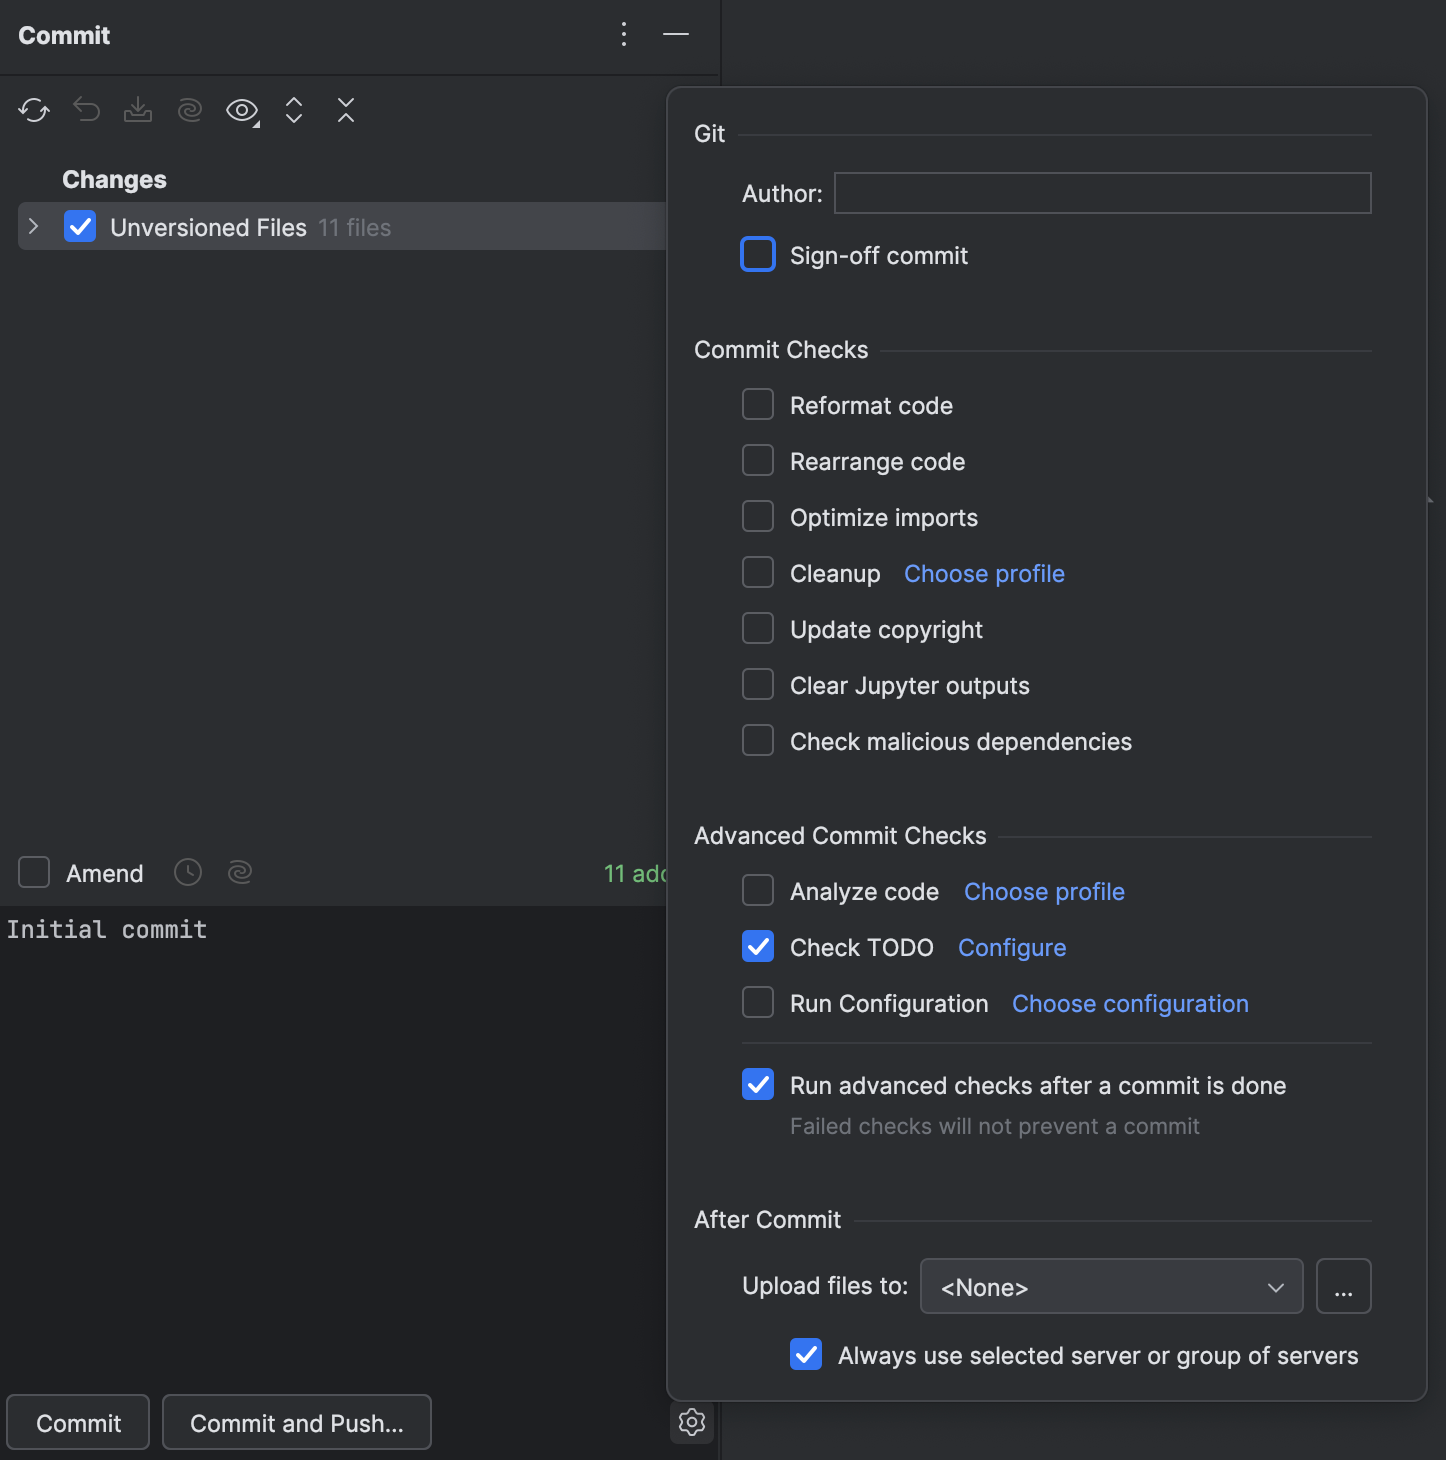
Task: Click the Author input field
Action: coord(1101,193)
